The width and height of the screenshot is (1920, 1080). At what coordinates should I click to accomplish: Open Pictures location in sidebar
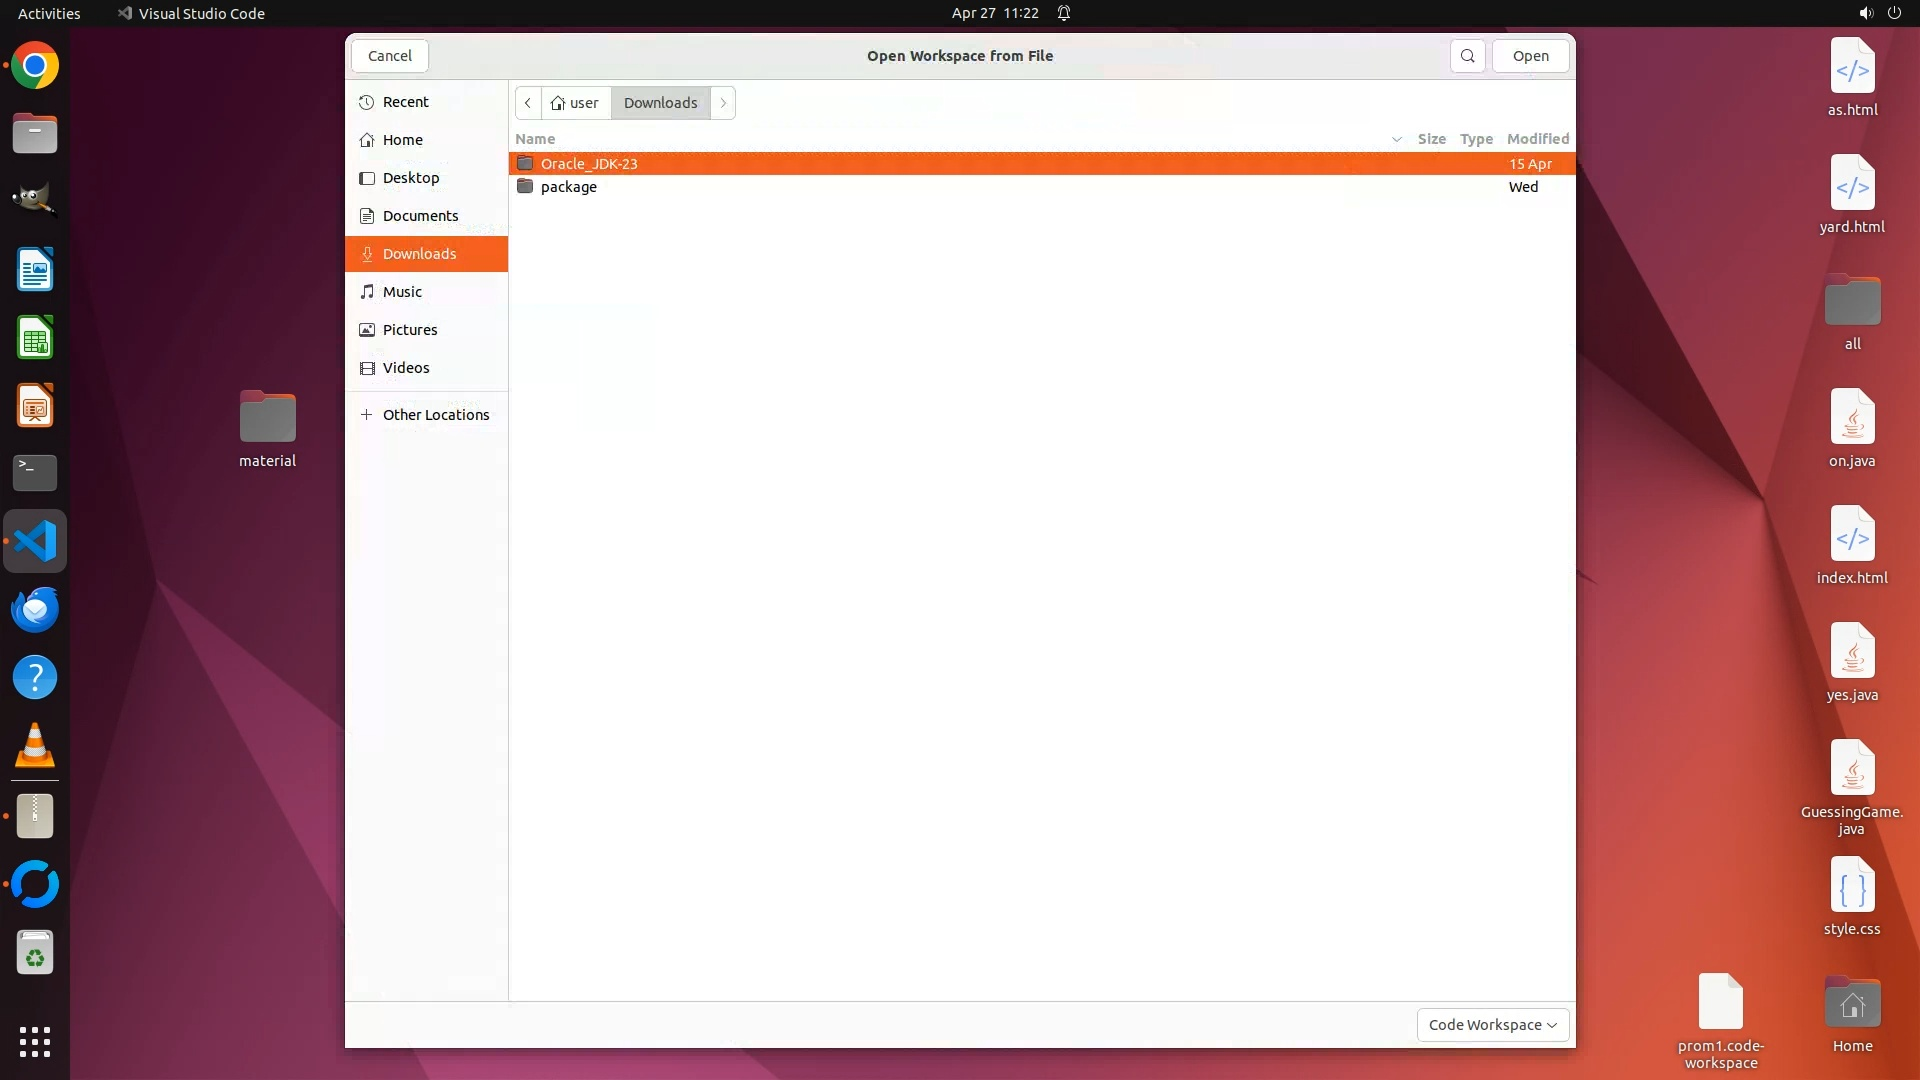tap(409, 330)
